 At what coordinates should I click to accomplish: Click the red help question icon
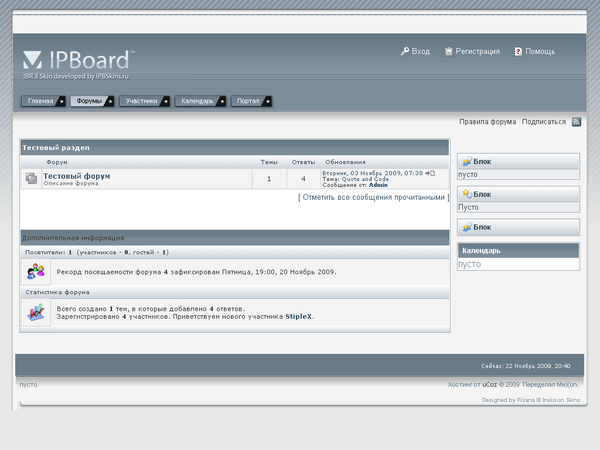pyautogui.click(x=518, y=51)
